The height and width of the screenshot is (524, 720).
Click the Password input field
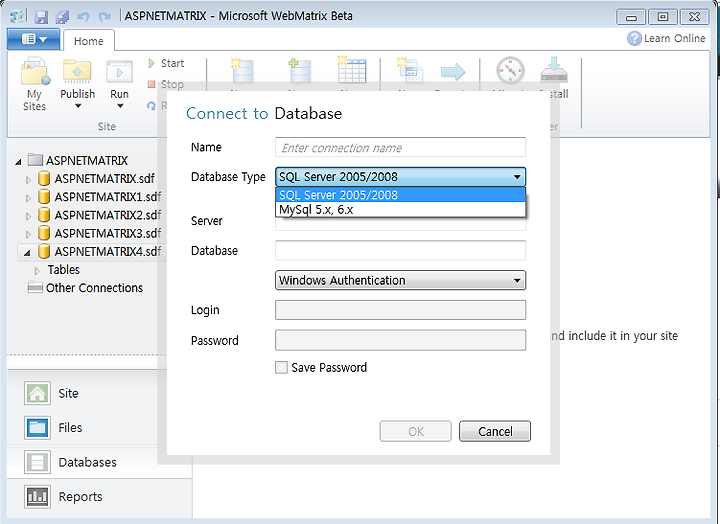(400, 340)
